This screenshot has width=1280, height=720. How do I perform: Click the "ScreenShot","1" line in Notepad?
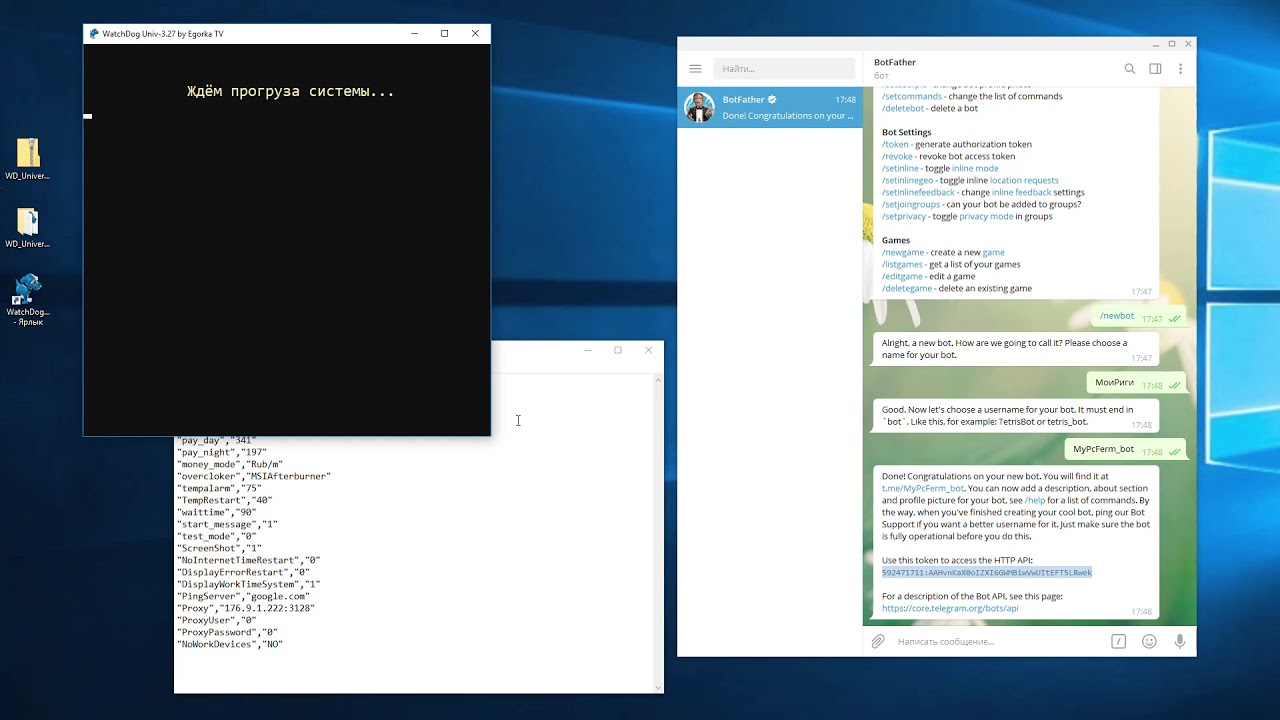tap(220, 548)
